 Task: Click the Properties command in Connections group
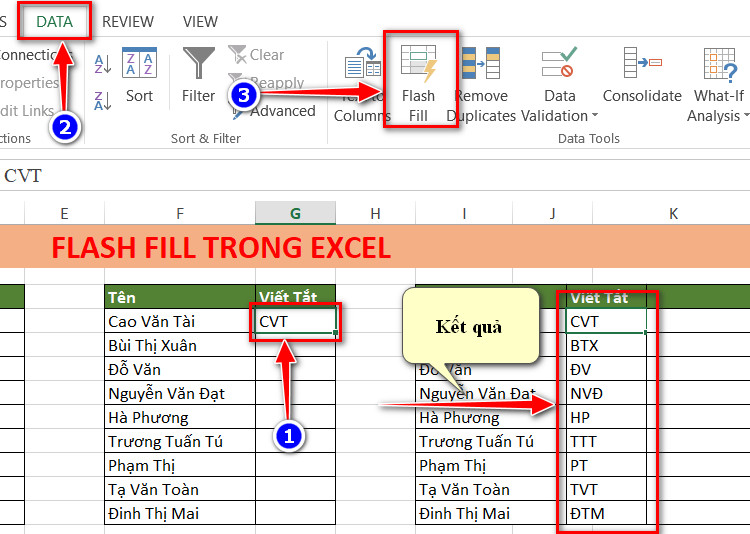click(29, 83)
